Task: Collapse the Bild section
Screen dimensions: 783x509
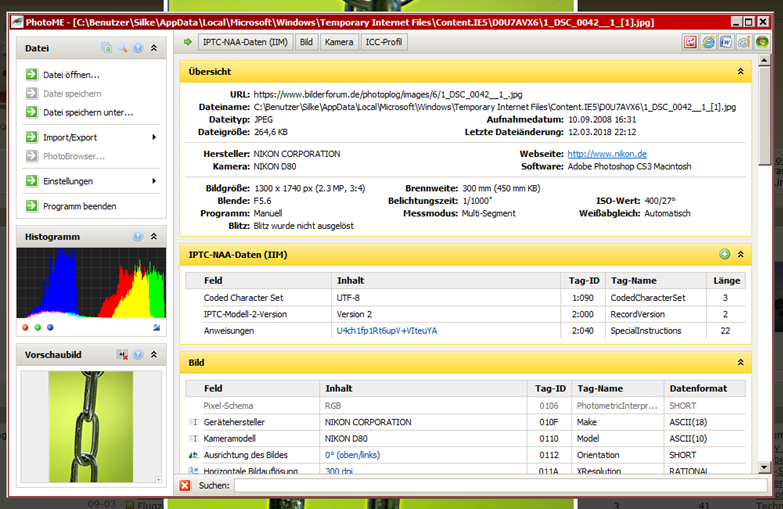Action: tap(741, 362)
